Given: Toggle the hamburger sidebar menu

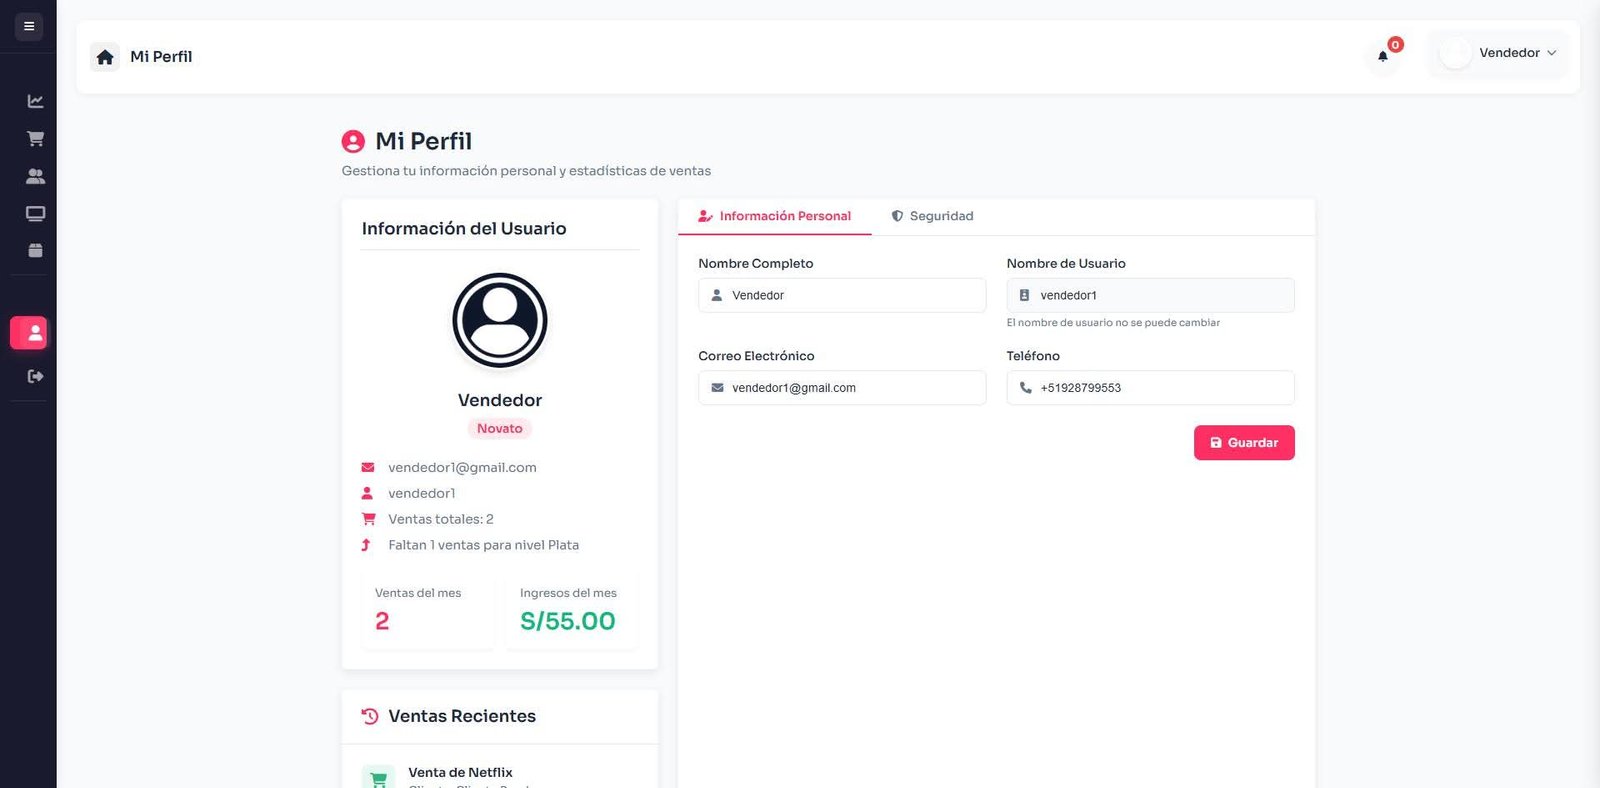Looking at the screenshot, I should pos(29,26).
